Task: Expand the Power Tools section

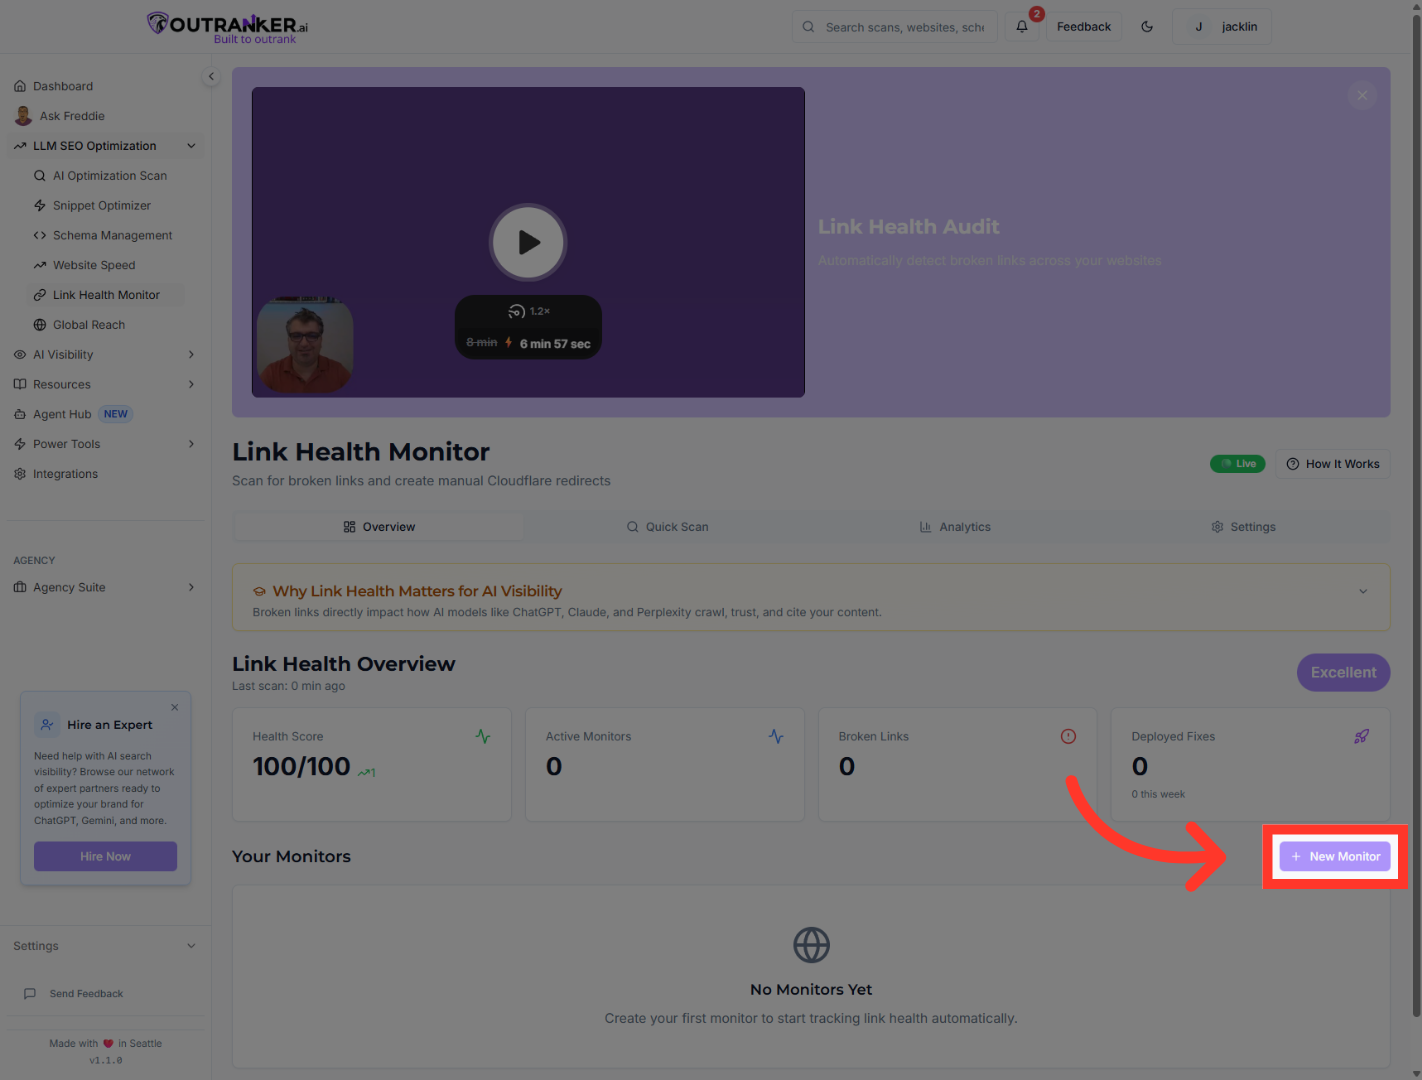Action: [x=106, y=444]
